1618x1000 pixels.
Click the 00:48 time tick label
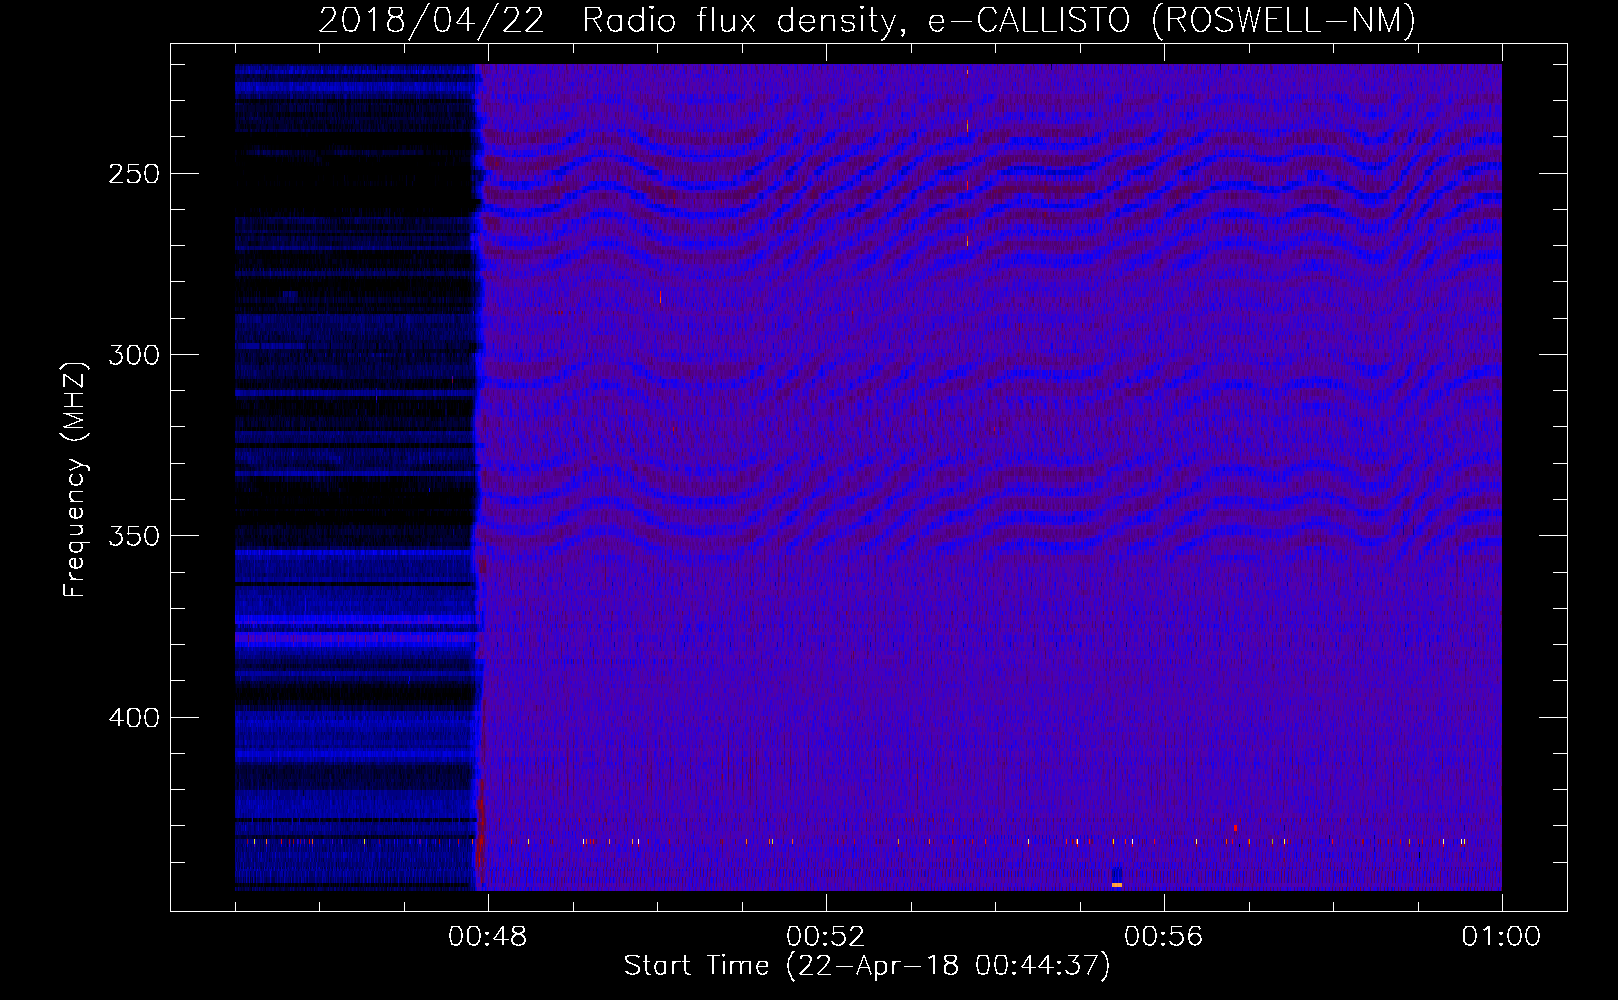488,937
